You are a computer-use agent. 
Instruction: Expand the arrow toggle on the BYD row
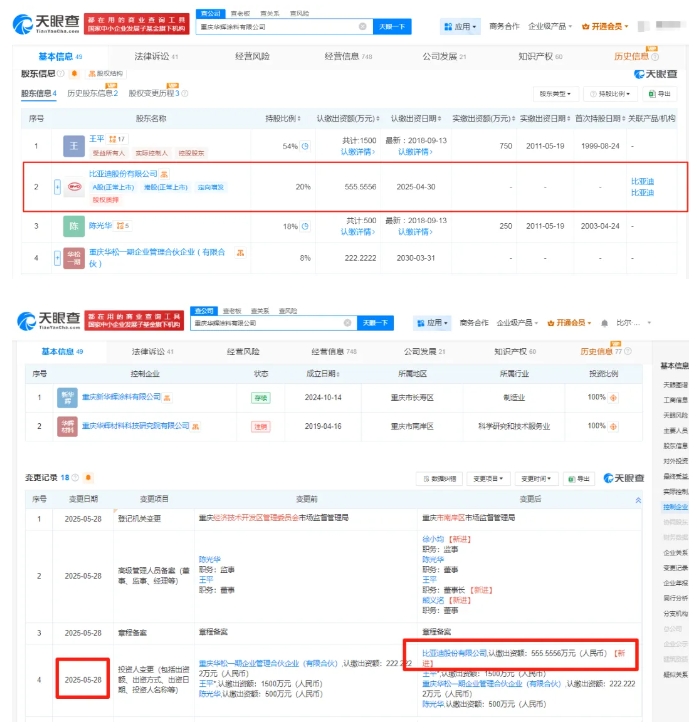58,186
